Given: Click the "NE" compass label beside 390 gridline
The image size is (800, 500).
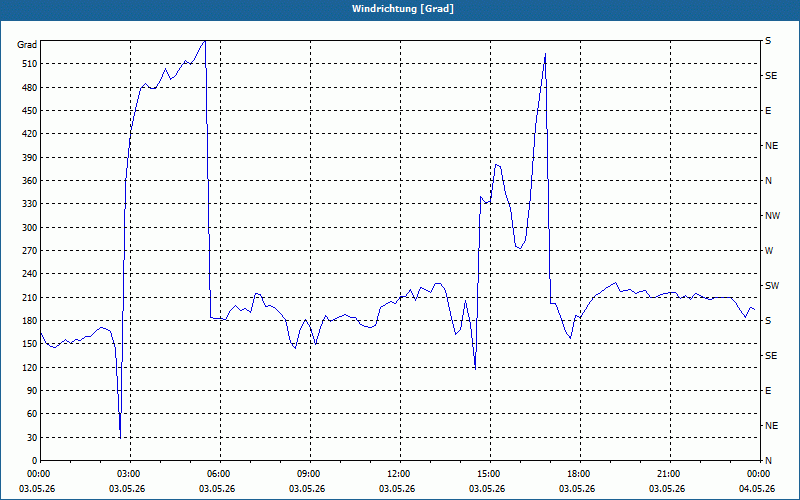Looking at the screenshot, I should point(772,146).
